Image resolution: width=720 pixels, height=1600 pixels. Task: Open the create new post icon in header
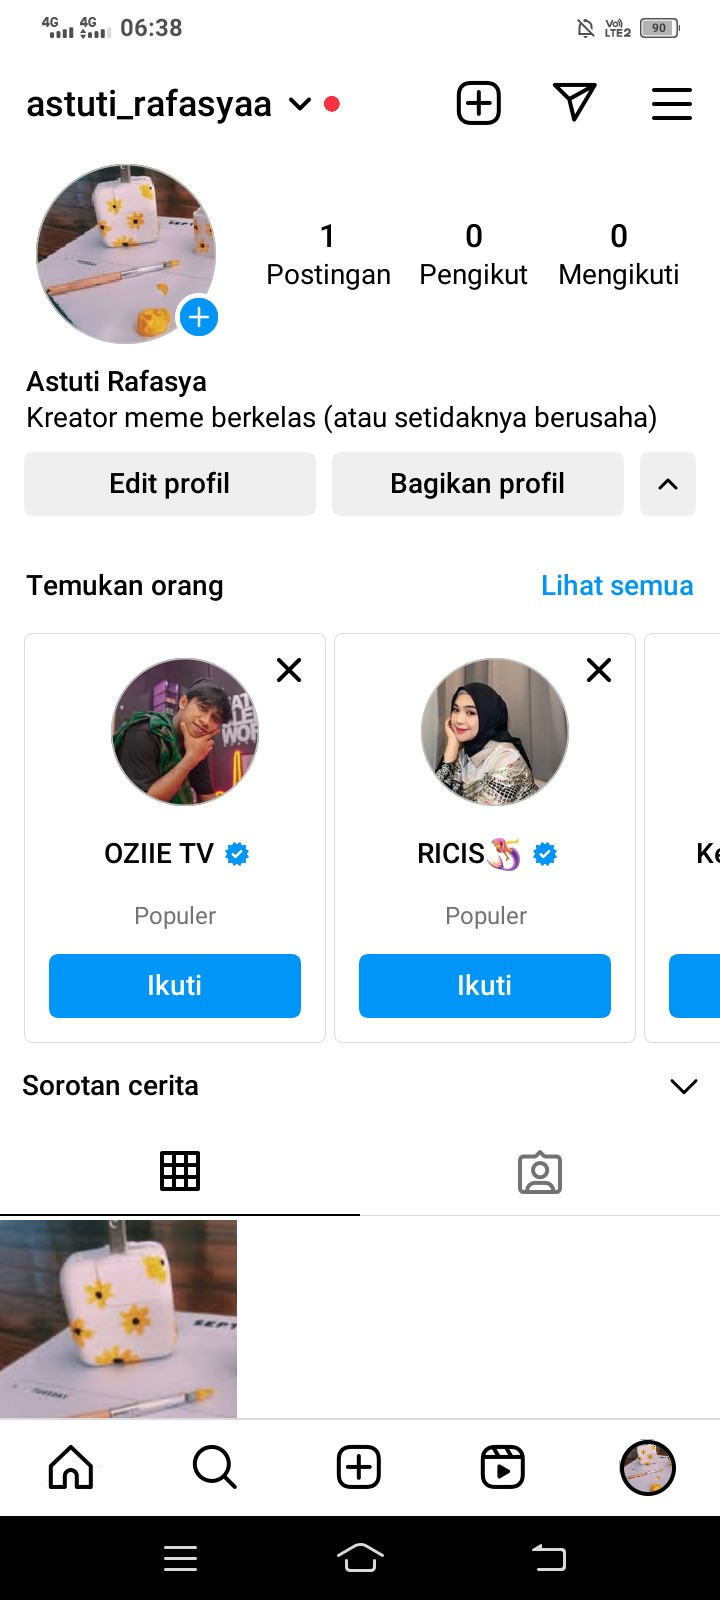coord(479,103)
